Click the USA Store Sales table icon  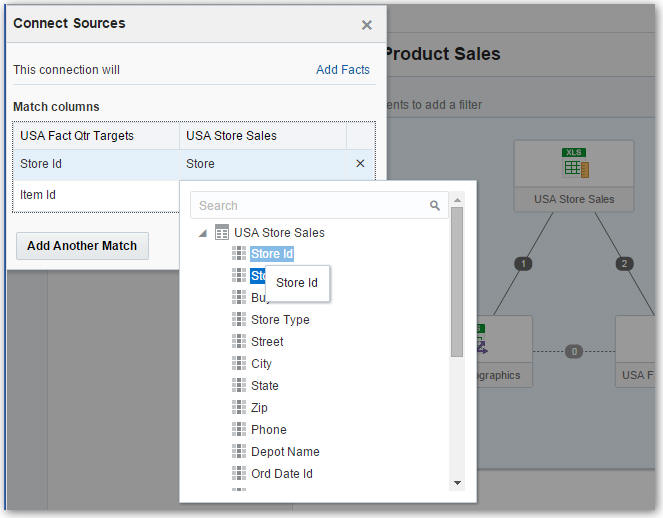(221, 232)
